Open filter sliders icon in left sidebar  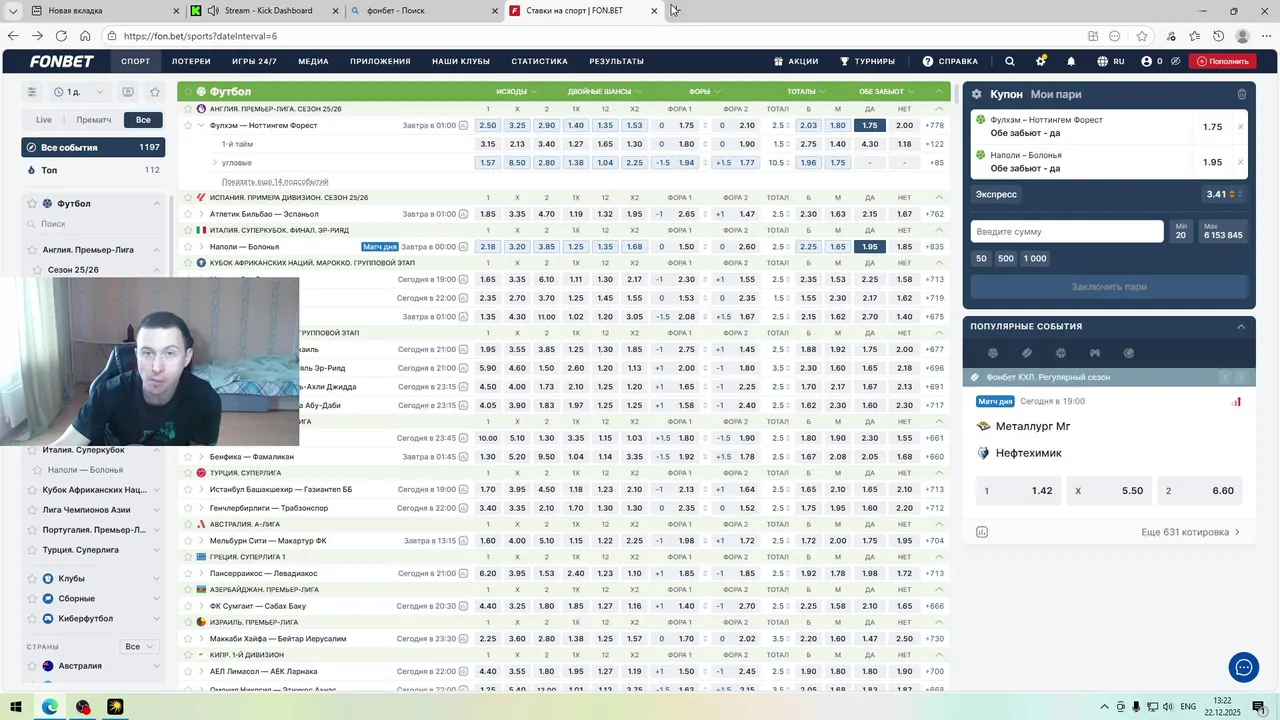32,92
